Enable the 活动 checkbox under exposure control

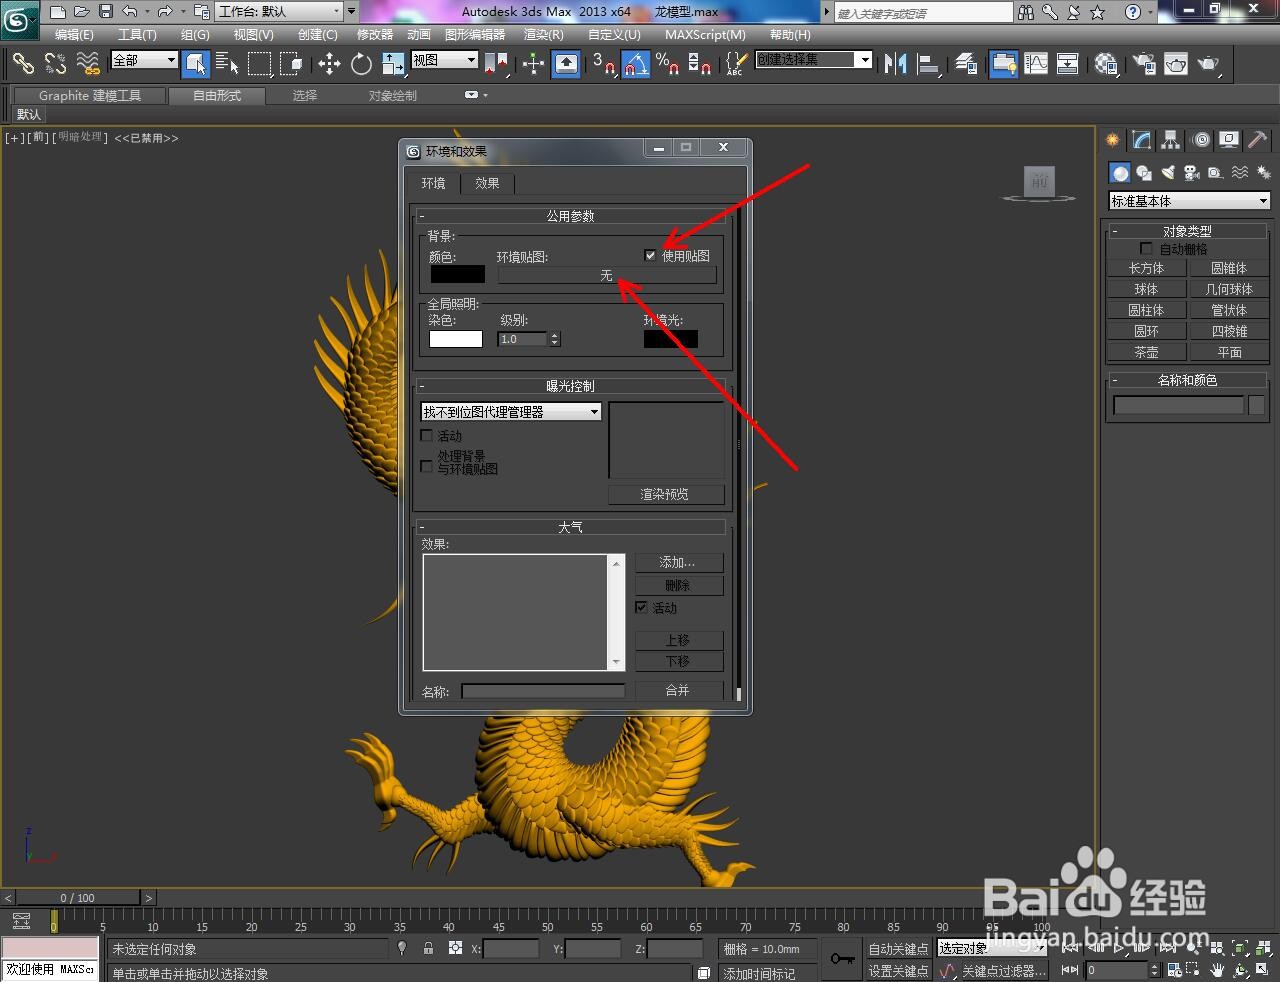click(x=428, y=436)
